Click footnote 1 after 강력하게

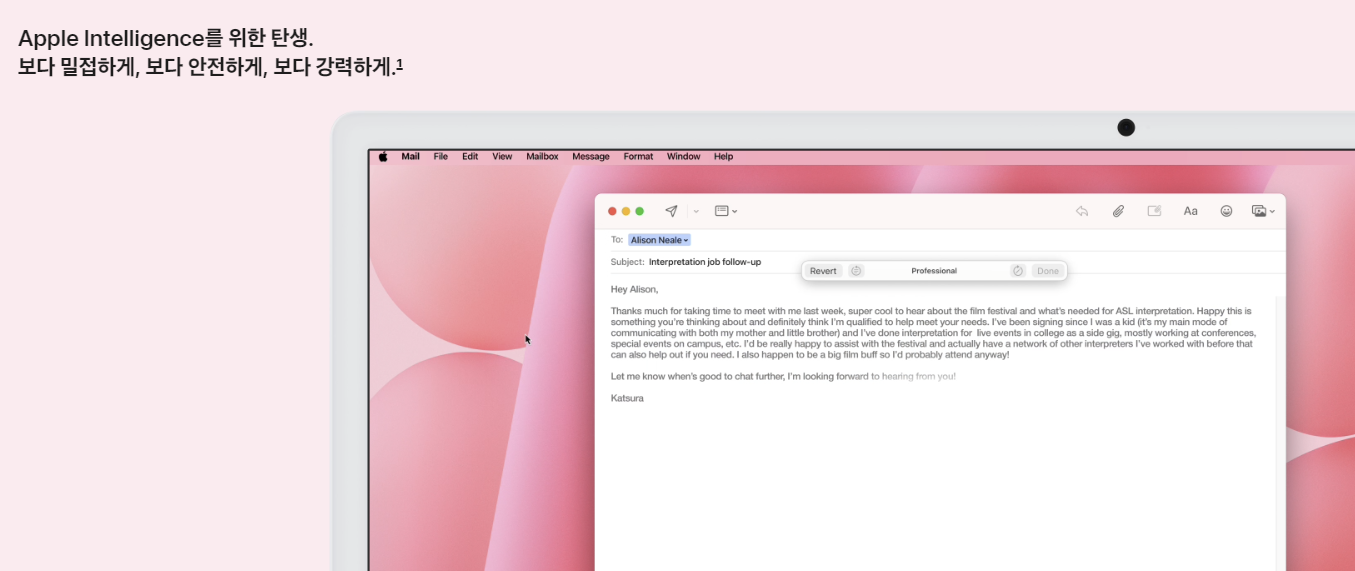(x=399, y=65)
